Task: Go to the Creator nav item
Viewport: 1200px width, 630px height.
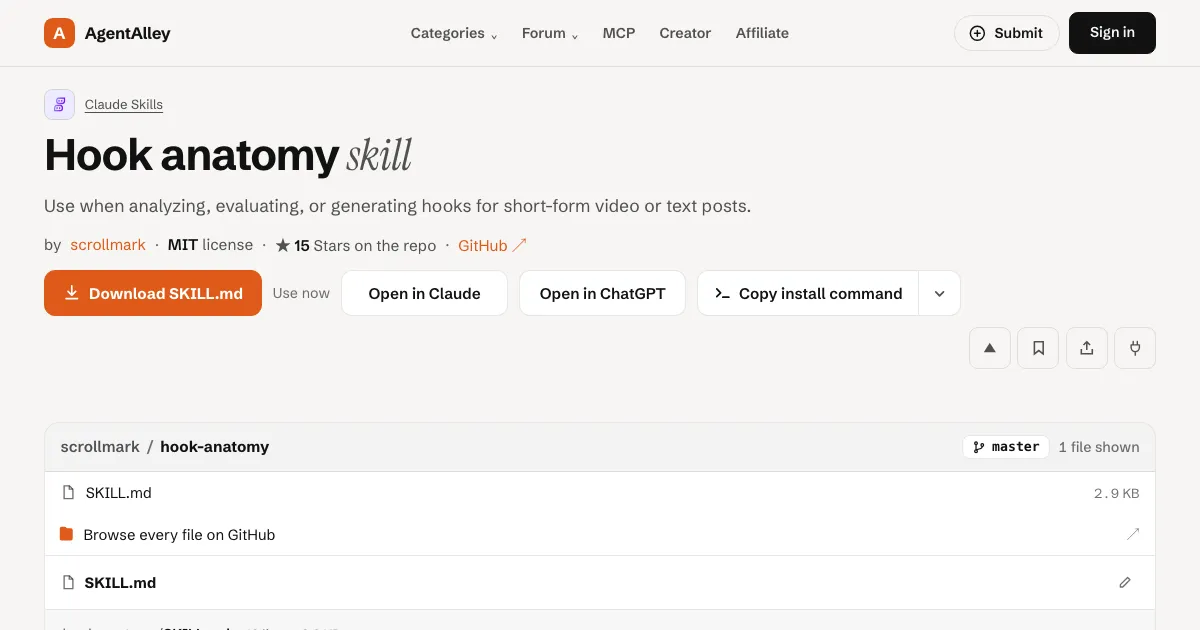Action: pos(685,33)
